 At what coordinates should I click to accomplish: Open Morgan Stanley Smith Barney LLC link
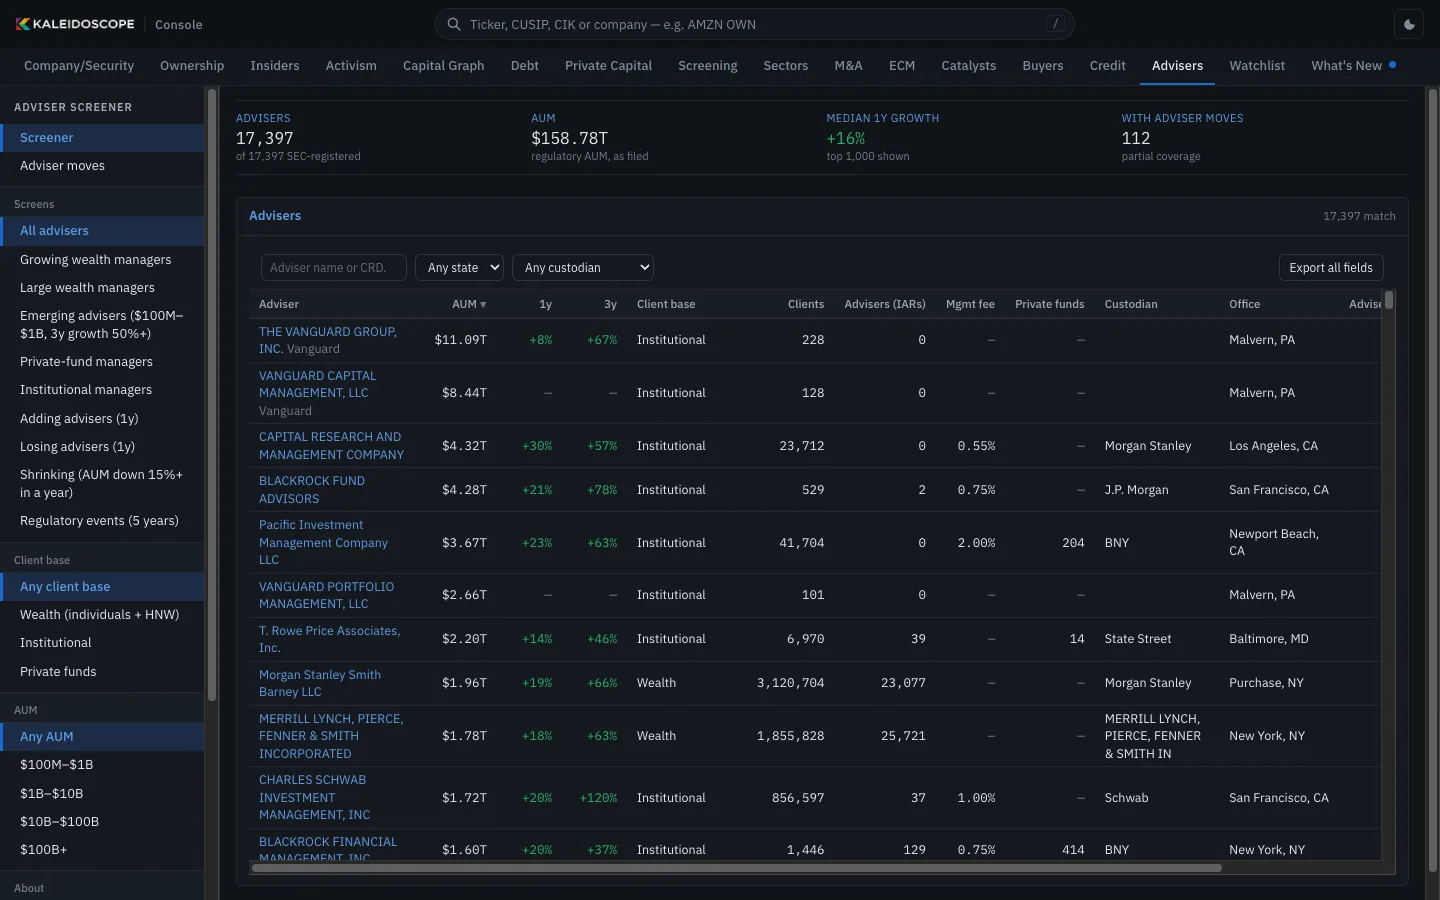[x=320, y=683]
